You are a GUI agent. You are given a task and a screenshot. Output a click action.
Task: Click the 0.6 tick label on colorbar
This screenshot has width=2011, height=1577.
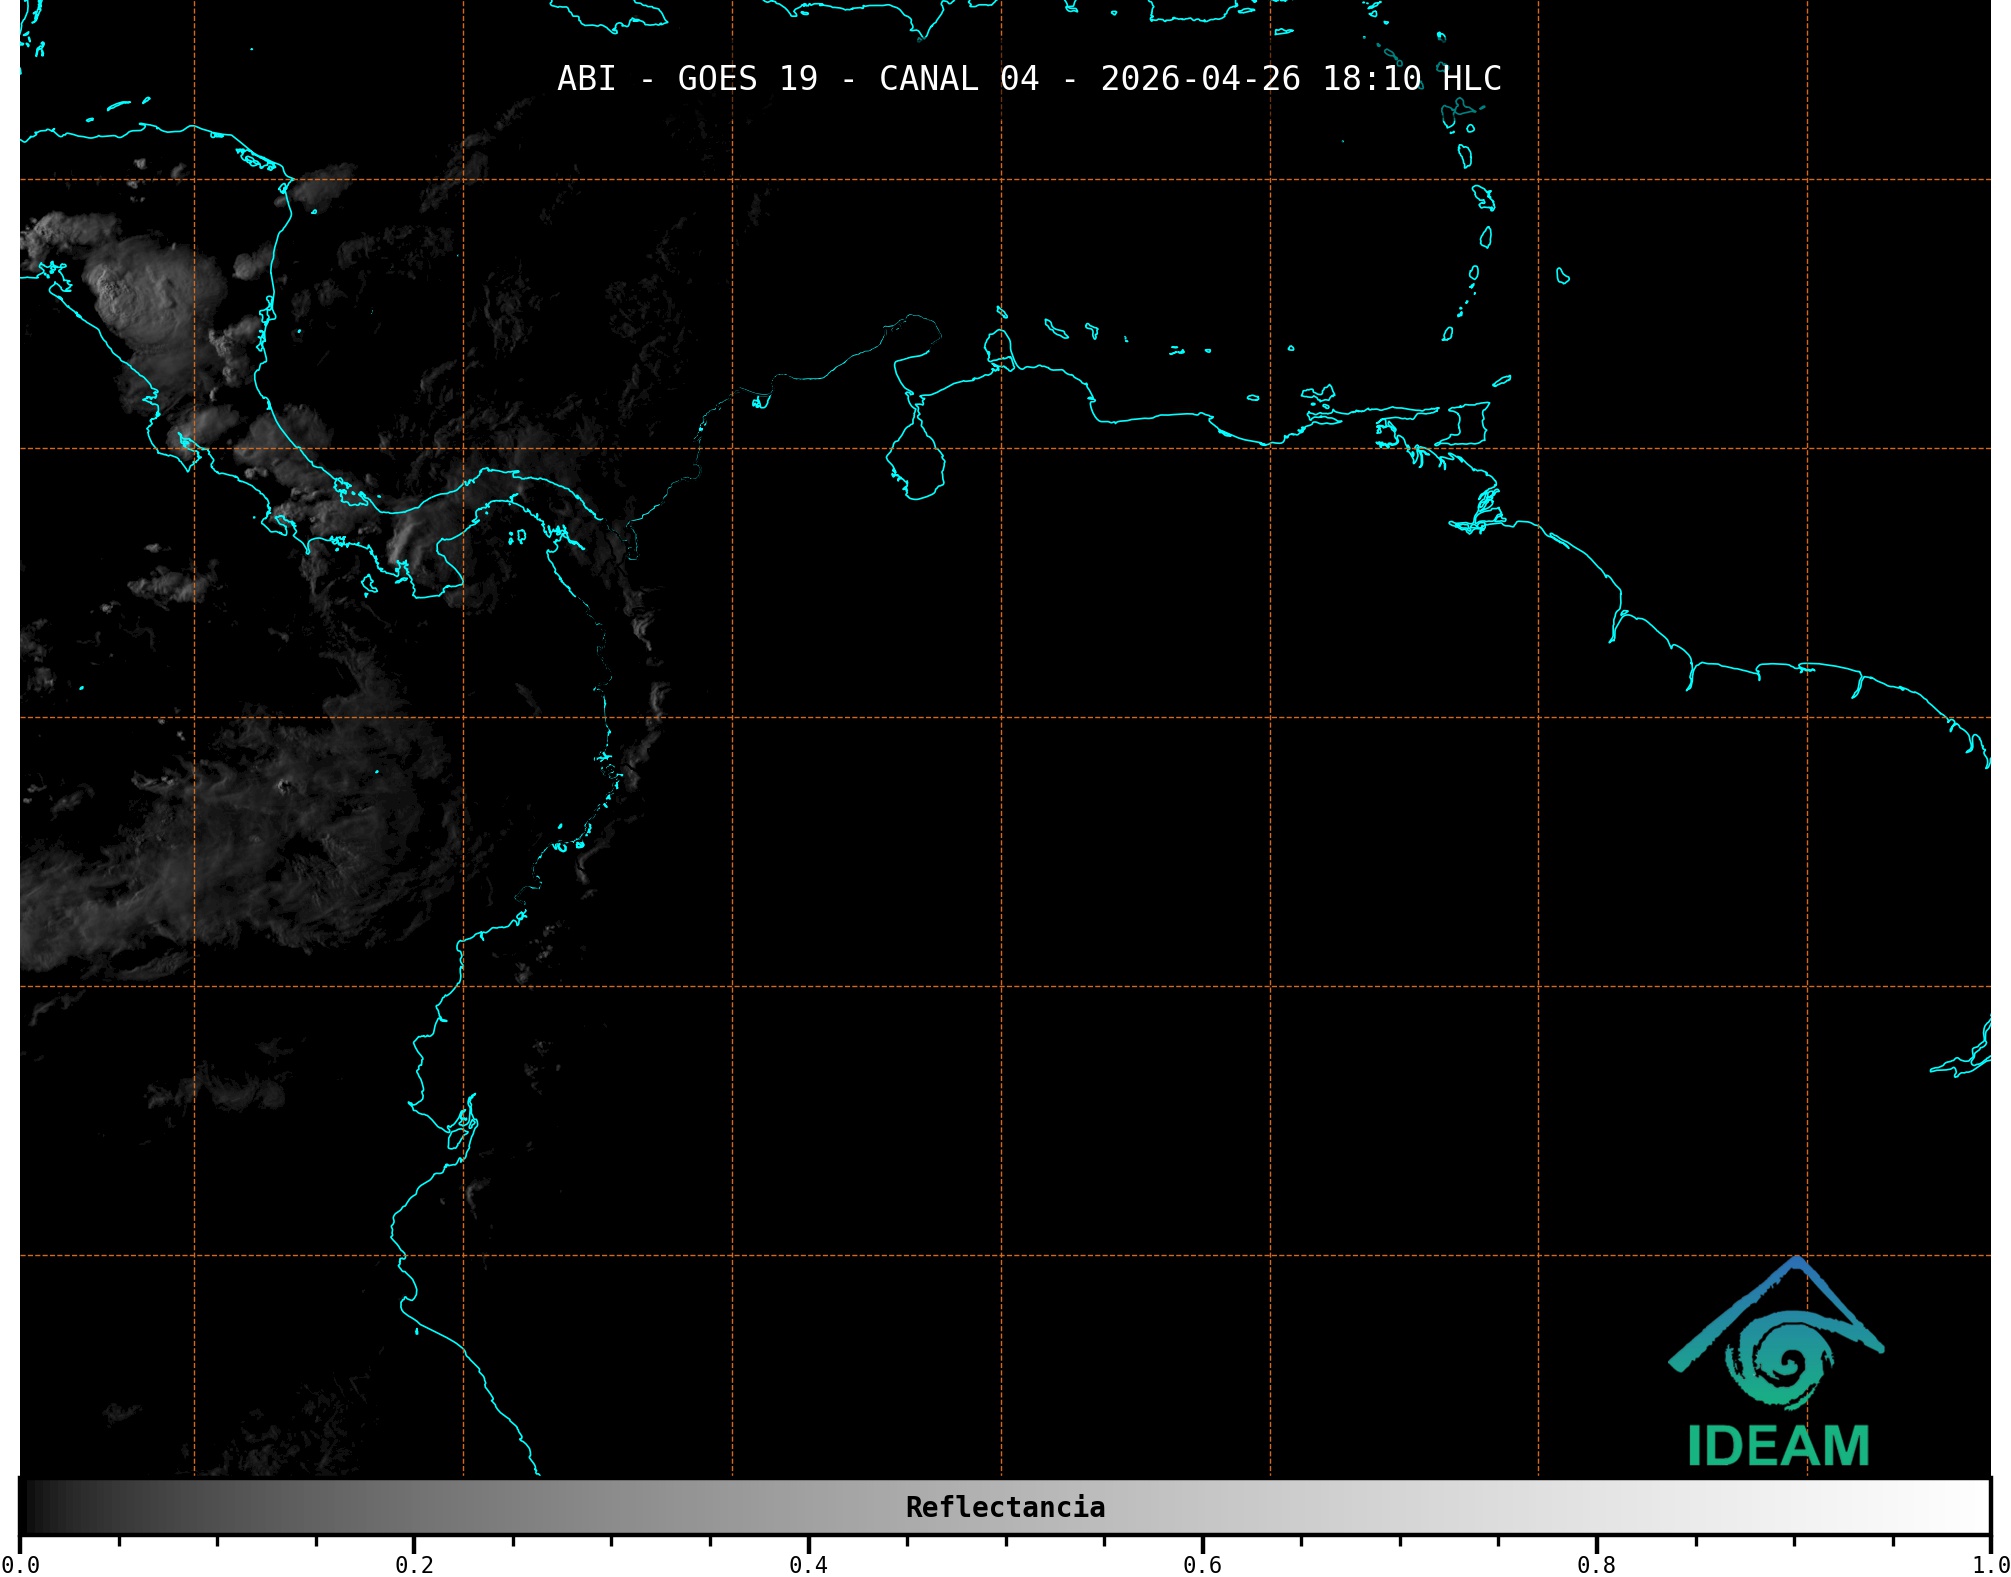(1202, 1564)
